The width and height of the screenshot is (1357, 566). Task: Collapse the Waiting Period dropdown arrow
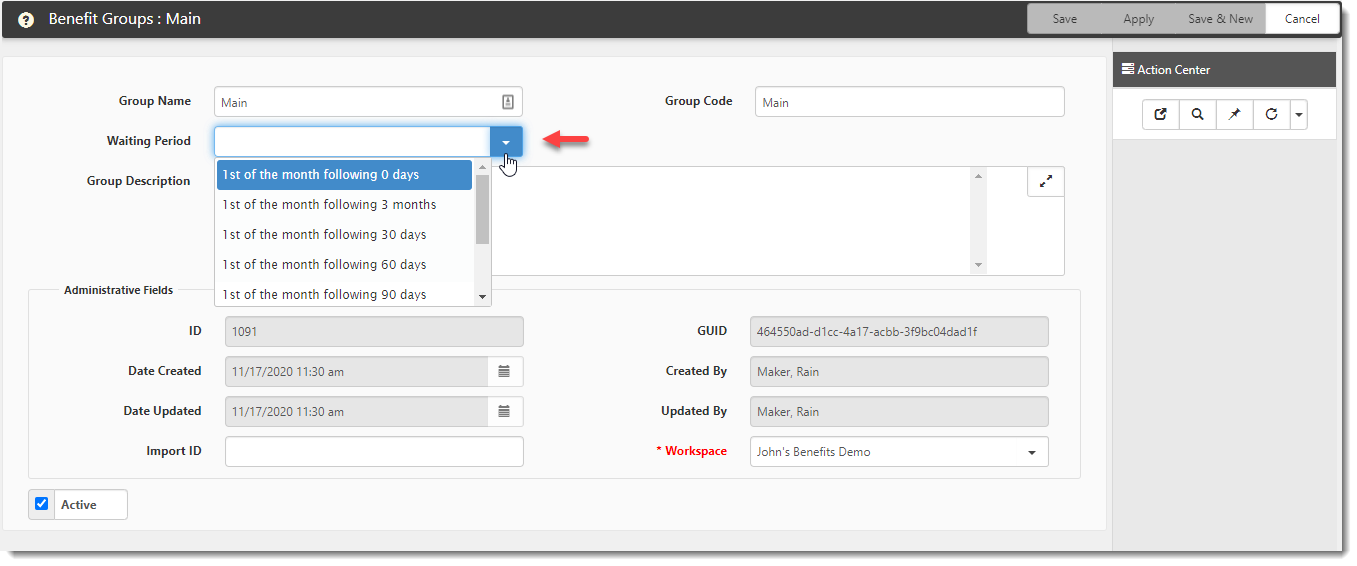[x=506, y=142]
